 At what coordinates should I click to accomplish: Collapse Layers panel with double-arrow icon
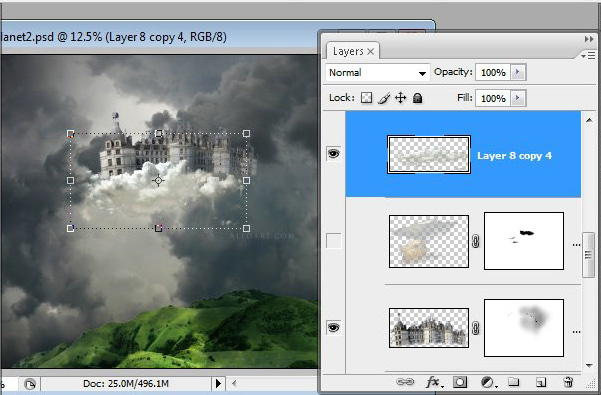tap(589, 39)
